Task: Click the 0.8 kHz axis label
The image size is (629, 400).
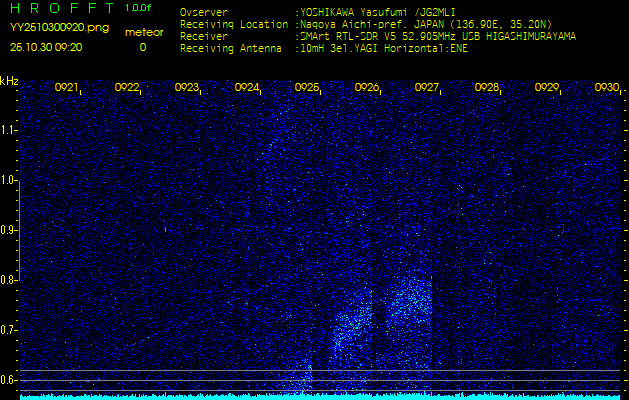Action: point(8,280)
